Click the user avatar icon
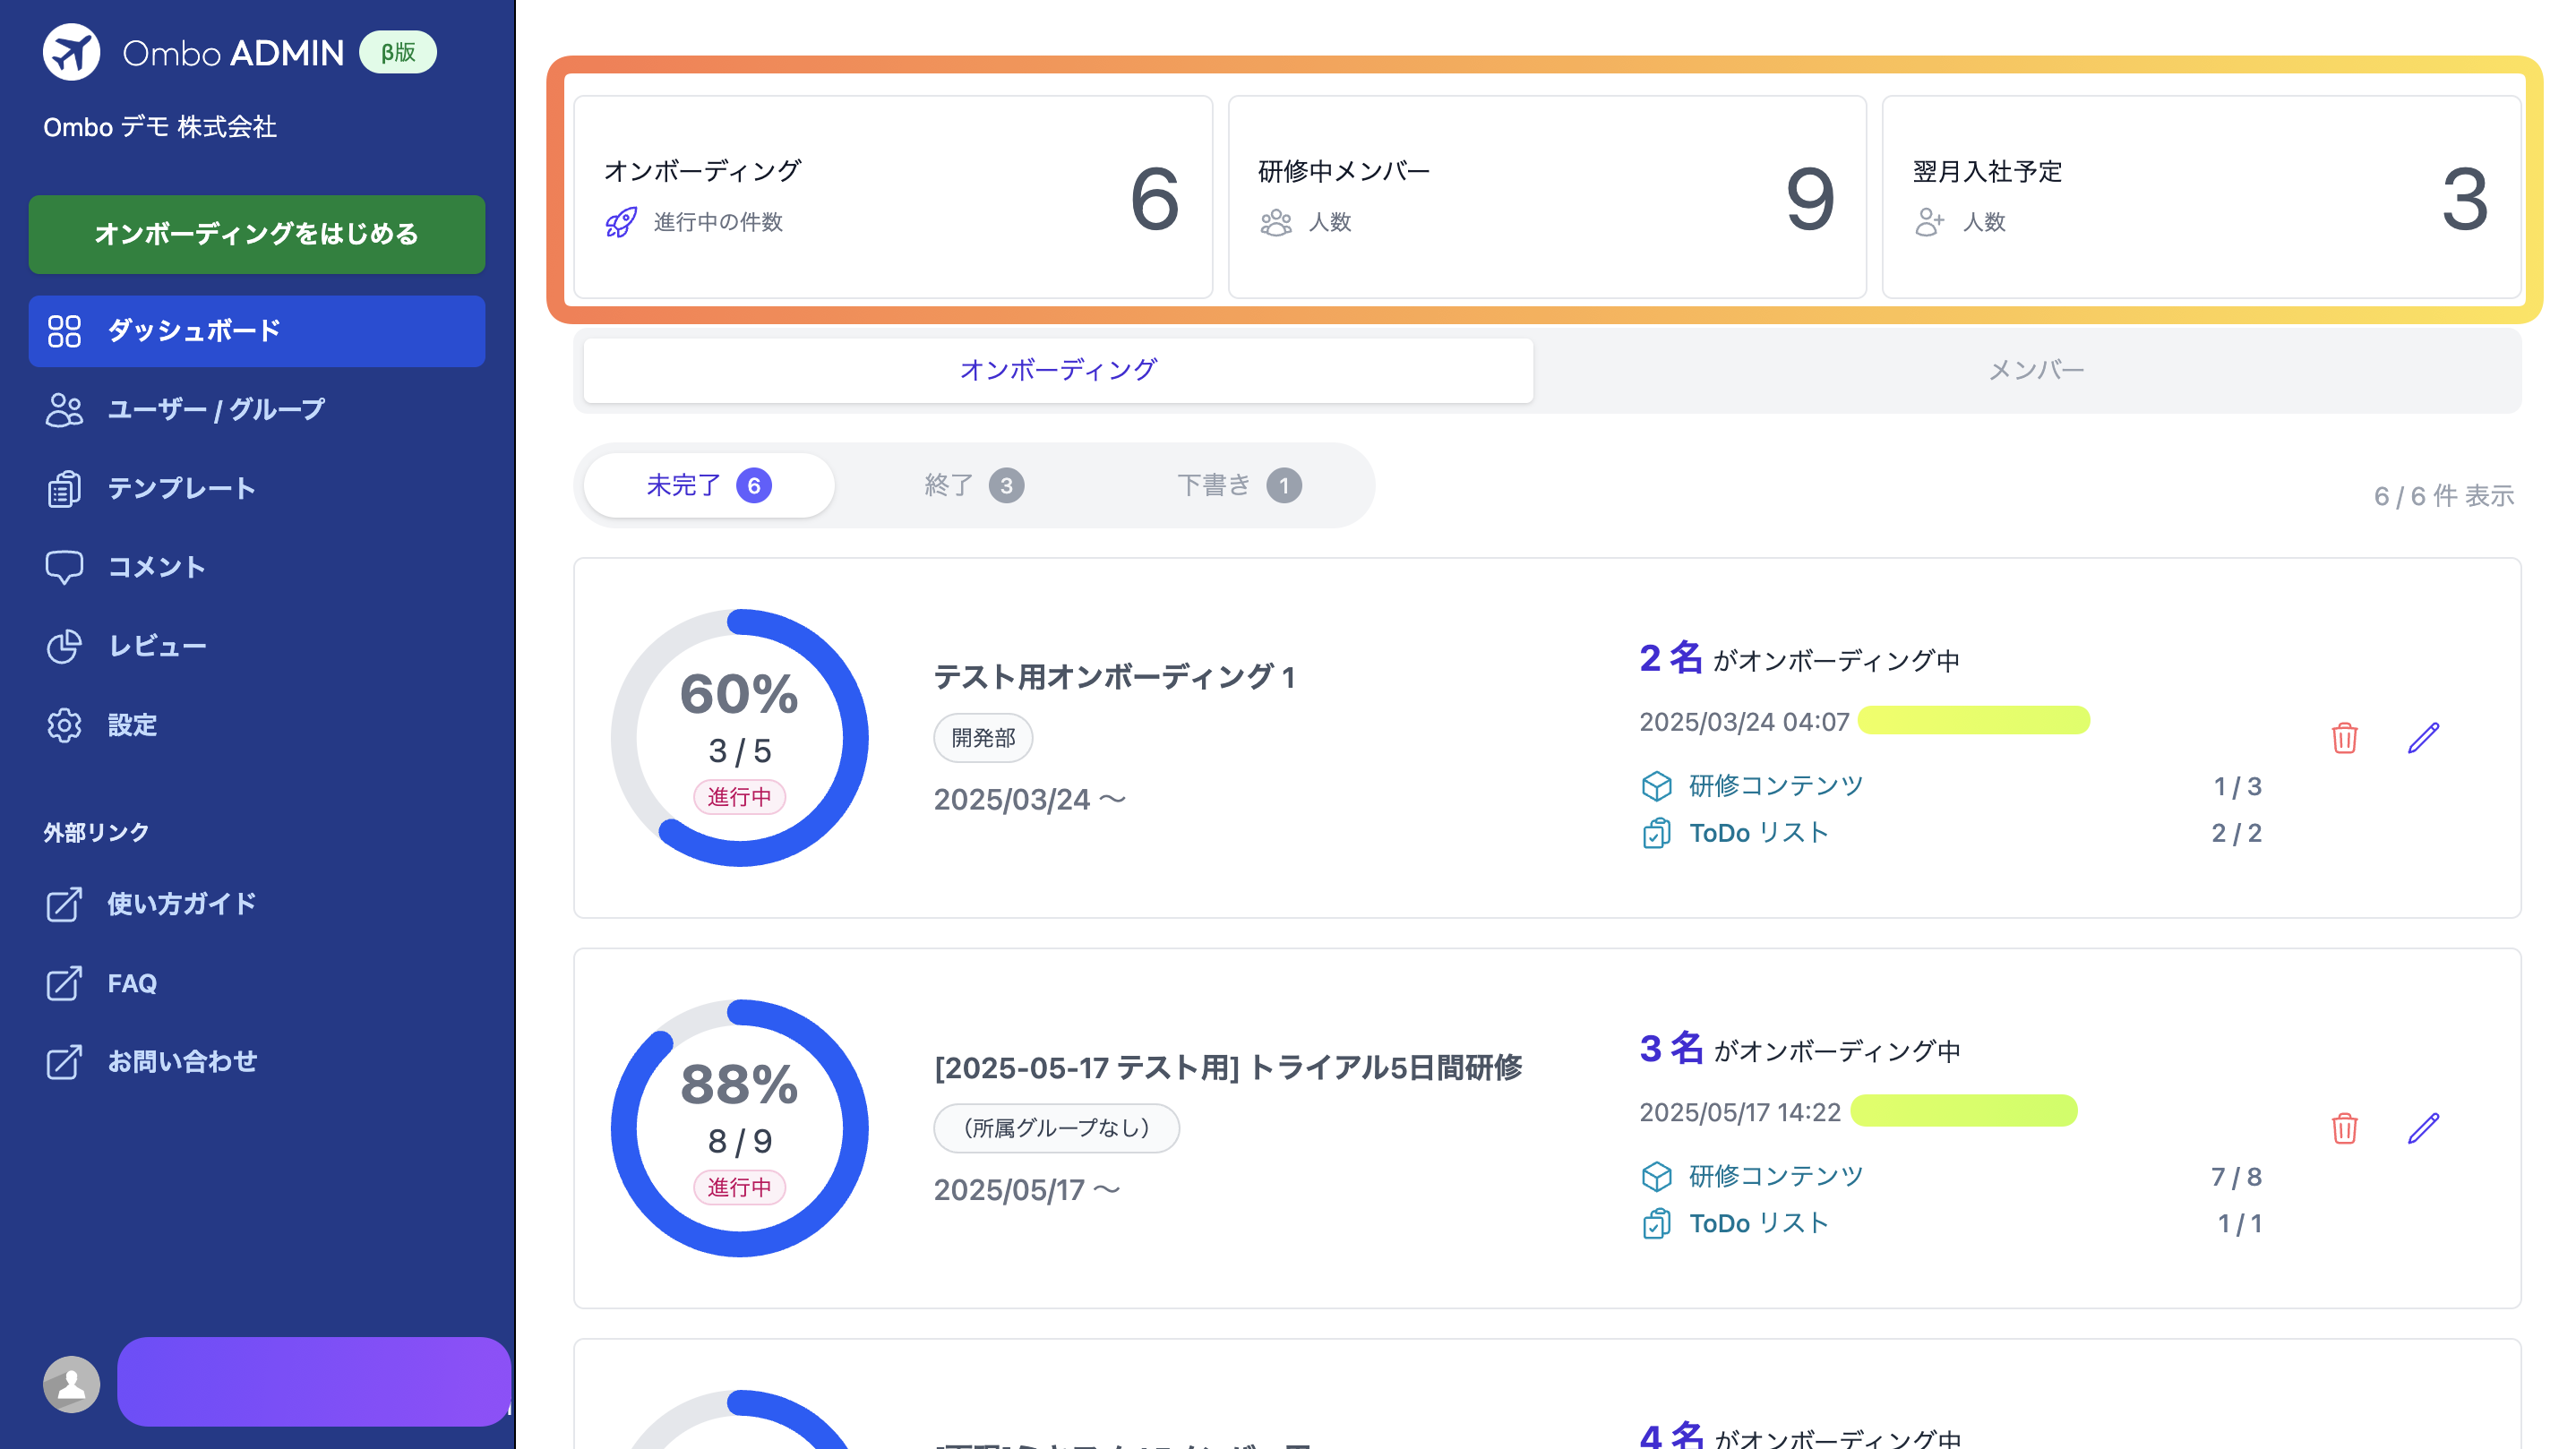Image resolution: width=2576 pixels, height=1449 pixels. pos(71,1383)
